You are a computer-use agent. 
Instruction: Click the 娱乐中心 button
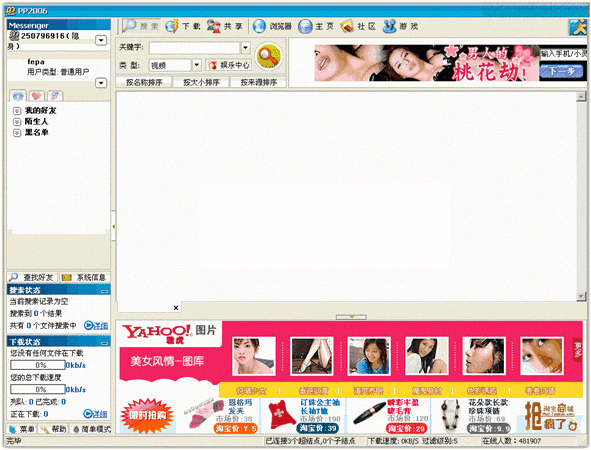[229, 65]
